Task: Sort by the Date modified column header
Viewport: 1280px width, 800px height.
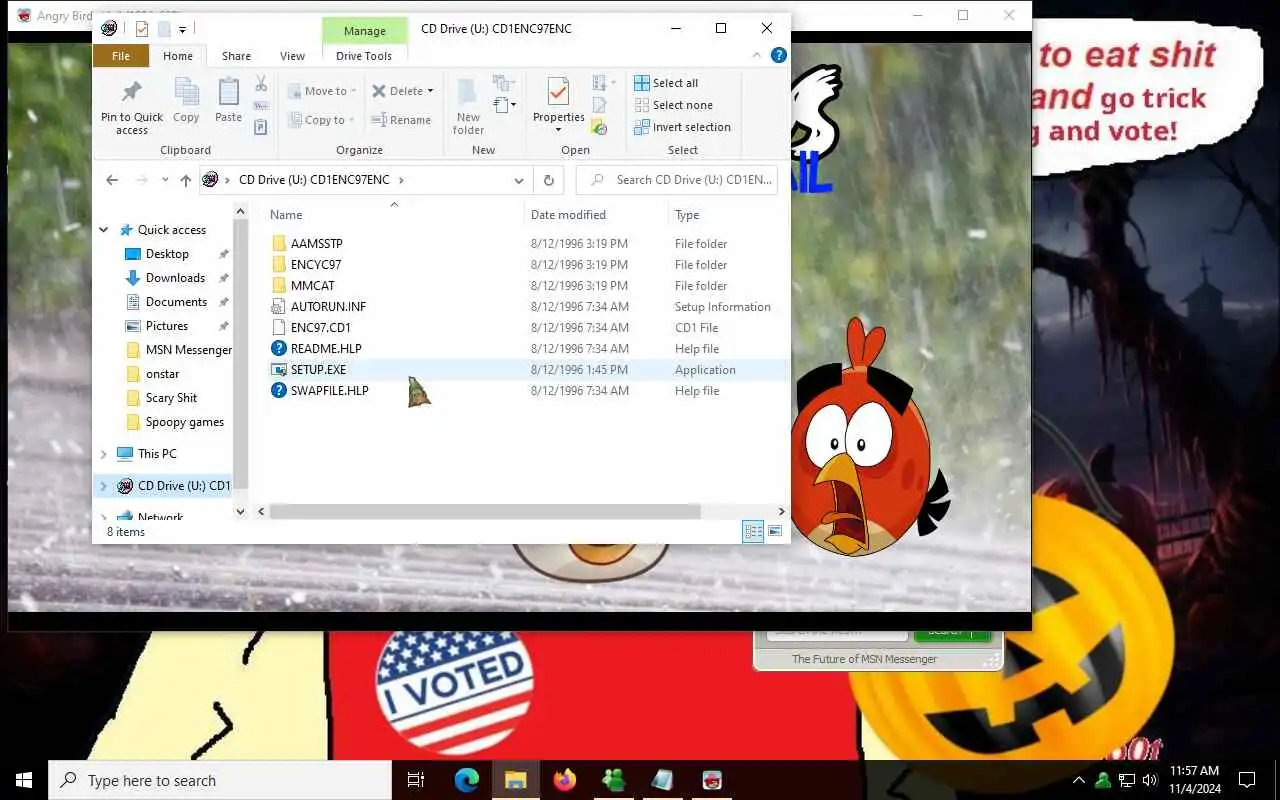Action: coord(568,215)
